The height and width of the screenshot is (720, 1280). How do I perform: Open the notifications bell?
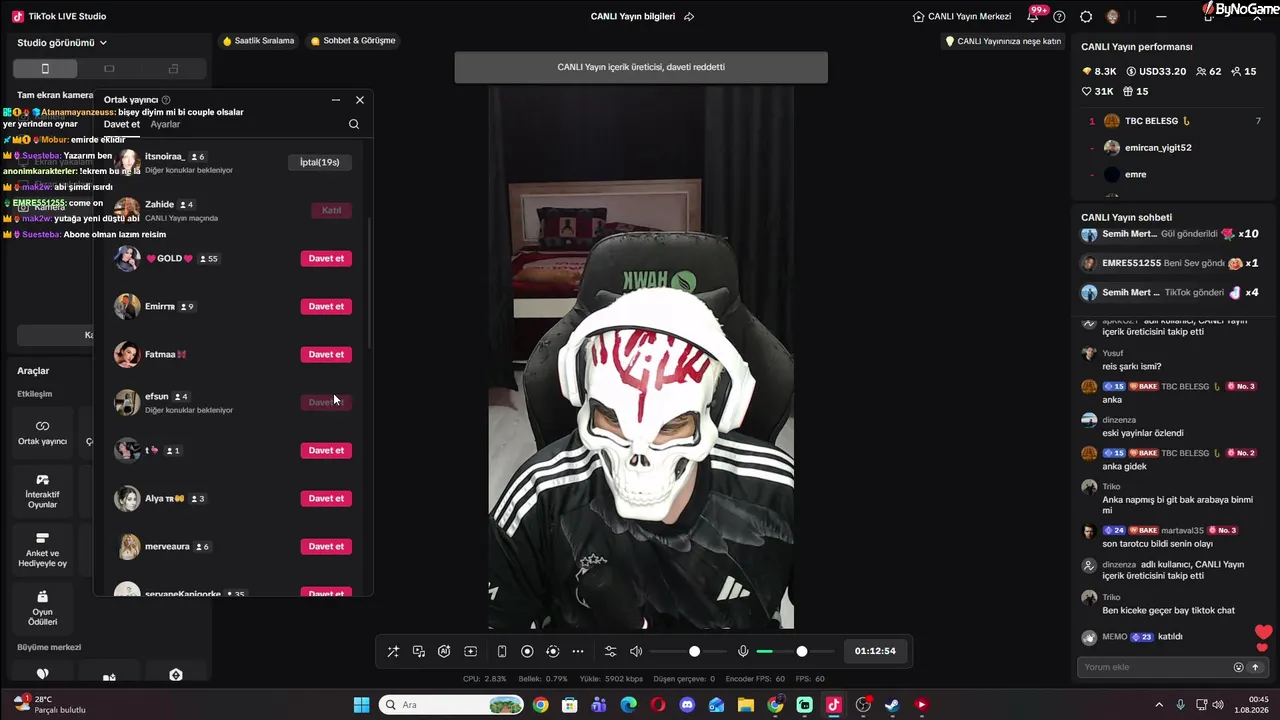pyautogui.click(x=1033, y=16)
